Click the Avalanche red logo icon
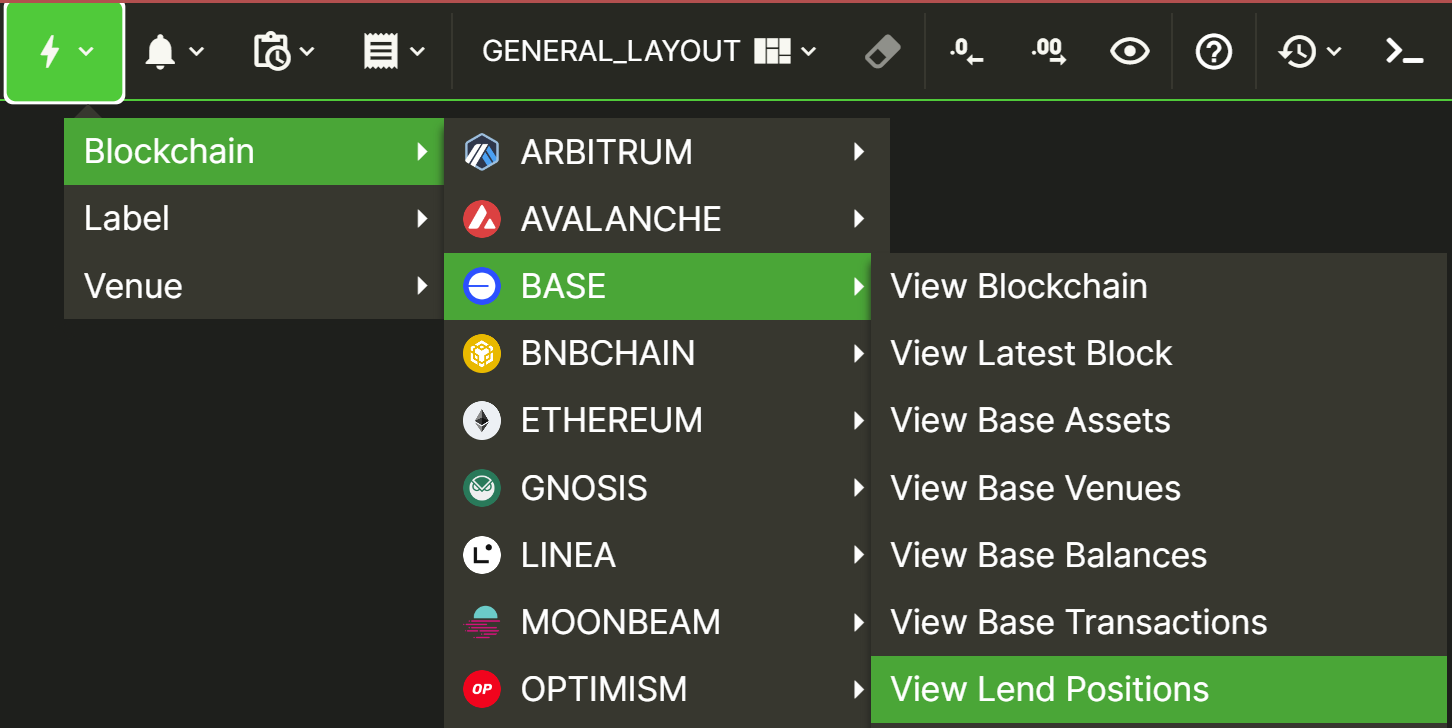1452x728 pixels. tap(482, 219)
